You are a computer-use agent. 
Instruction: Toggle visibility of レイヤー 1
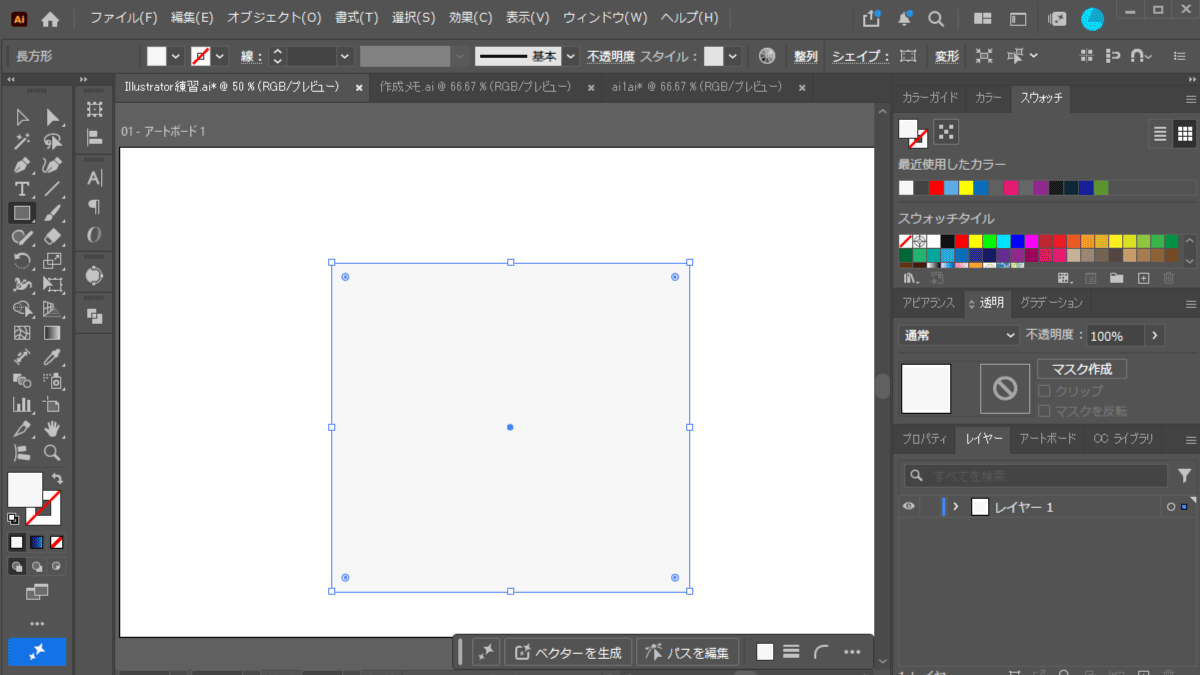tap(908, 507)
